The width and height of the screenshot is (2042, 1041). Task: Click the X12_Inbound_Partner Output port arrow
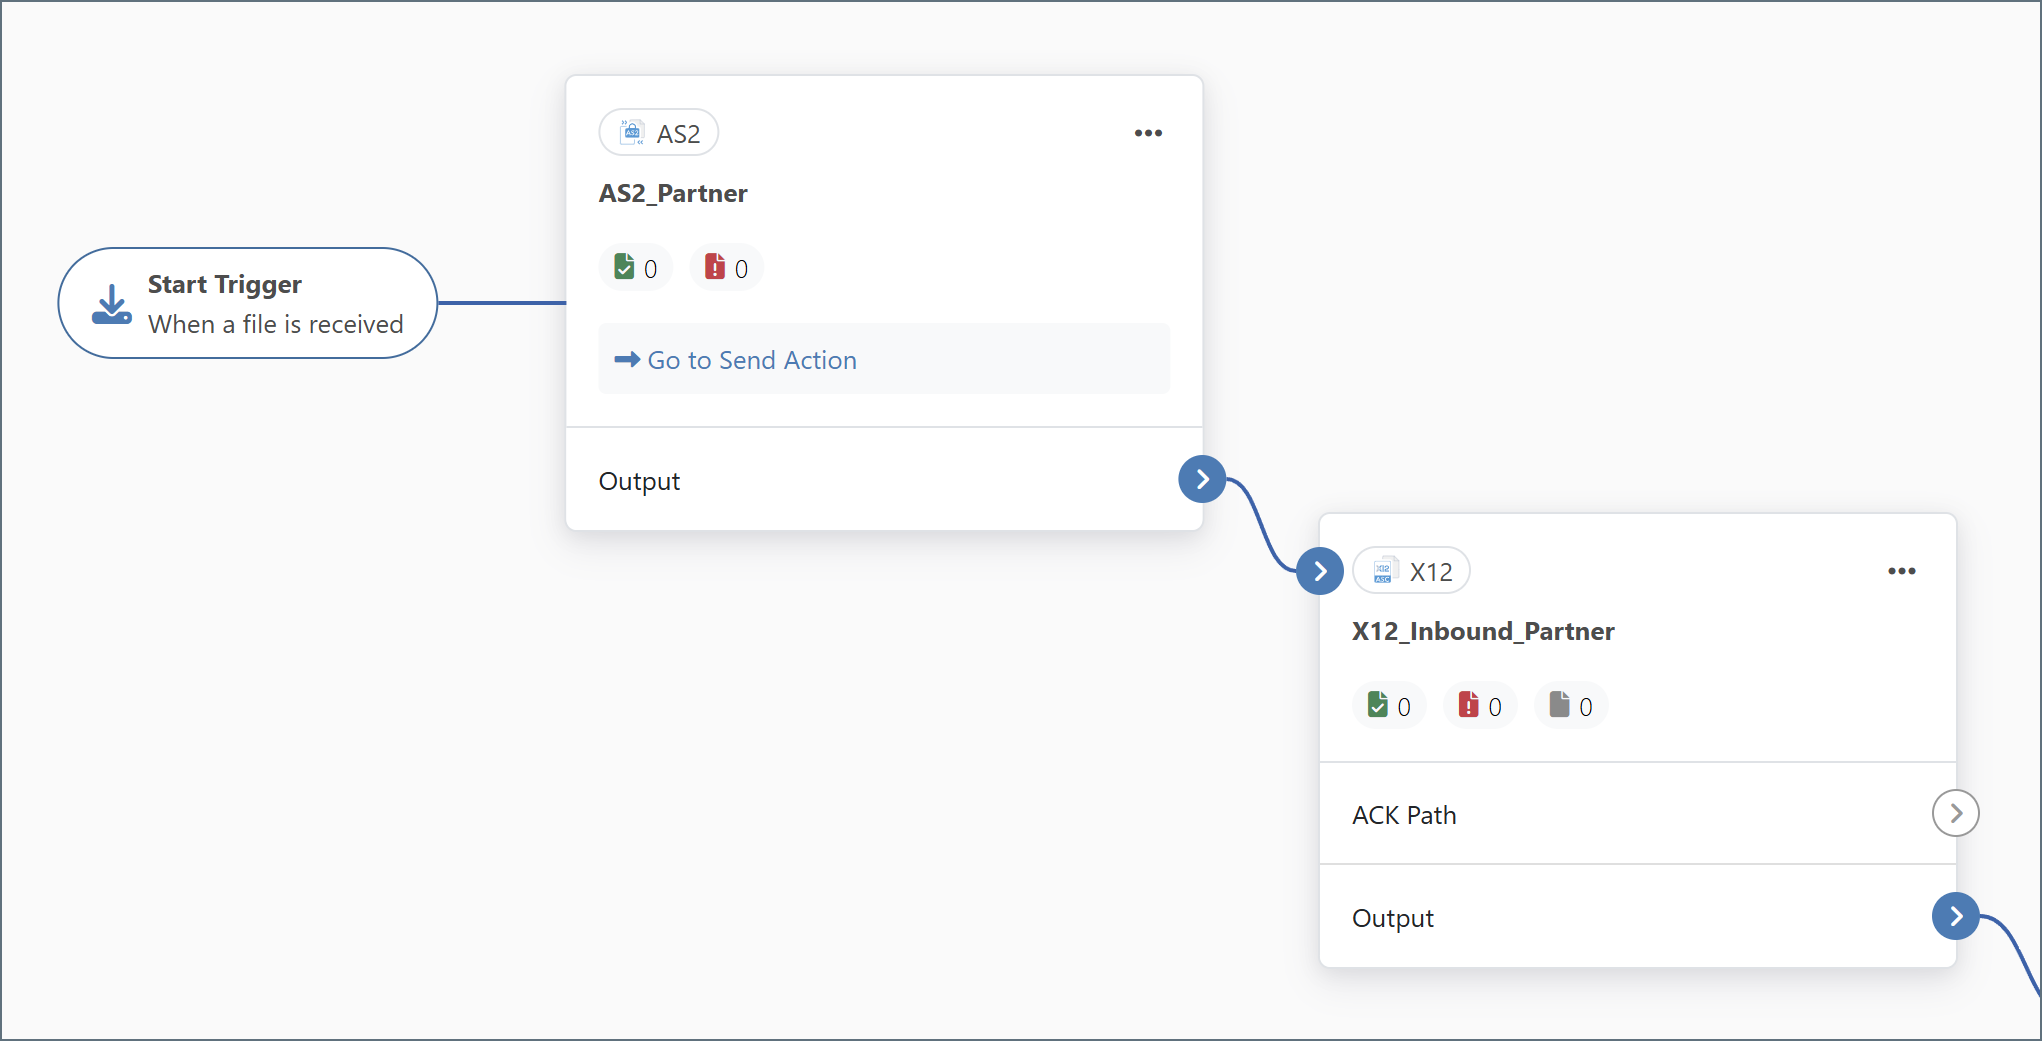1955,917
